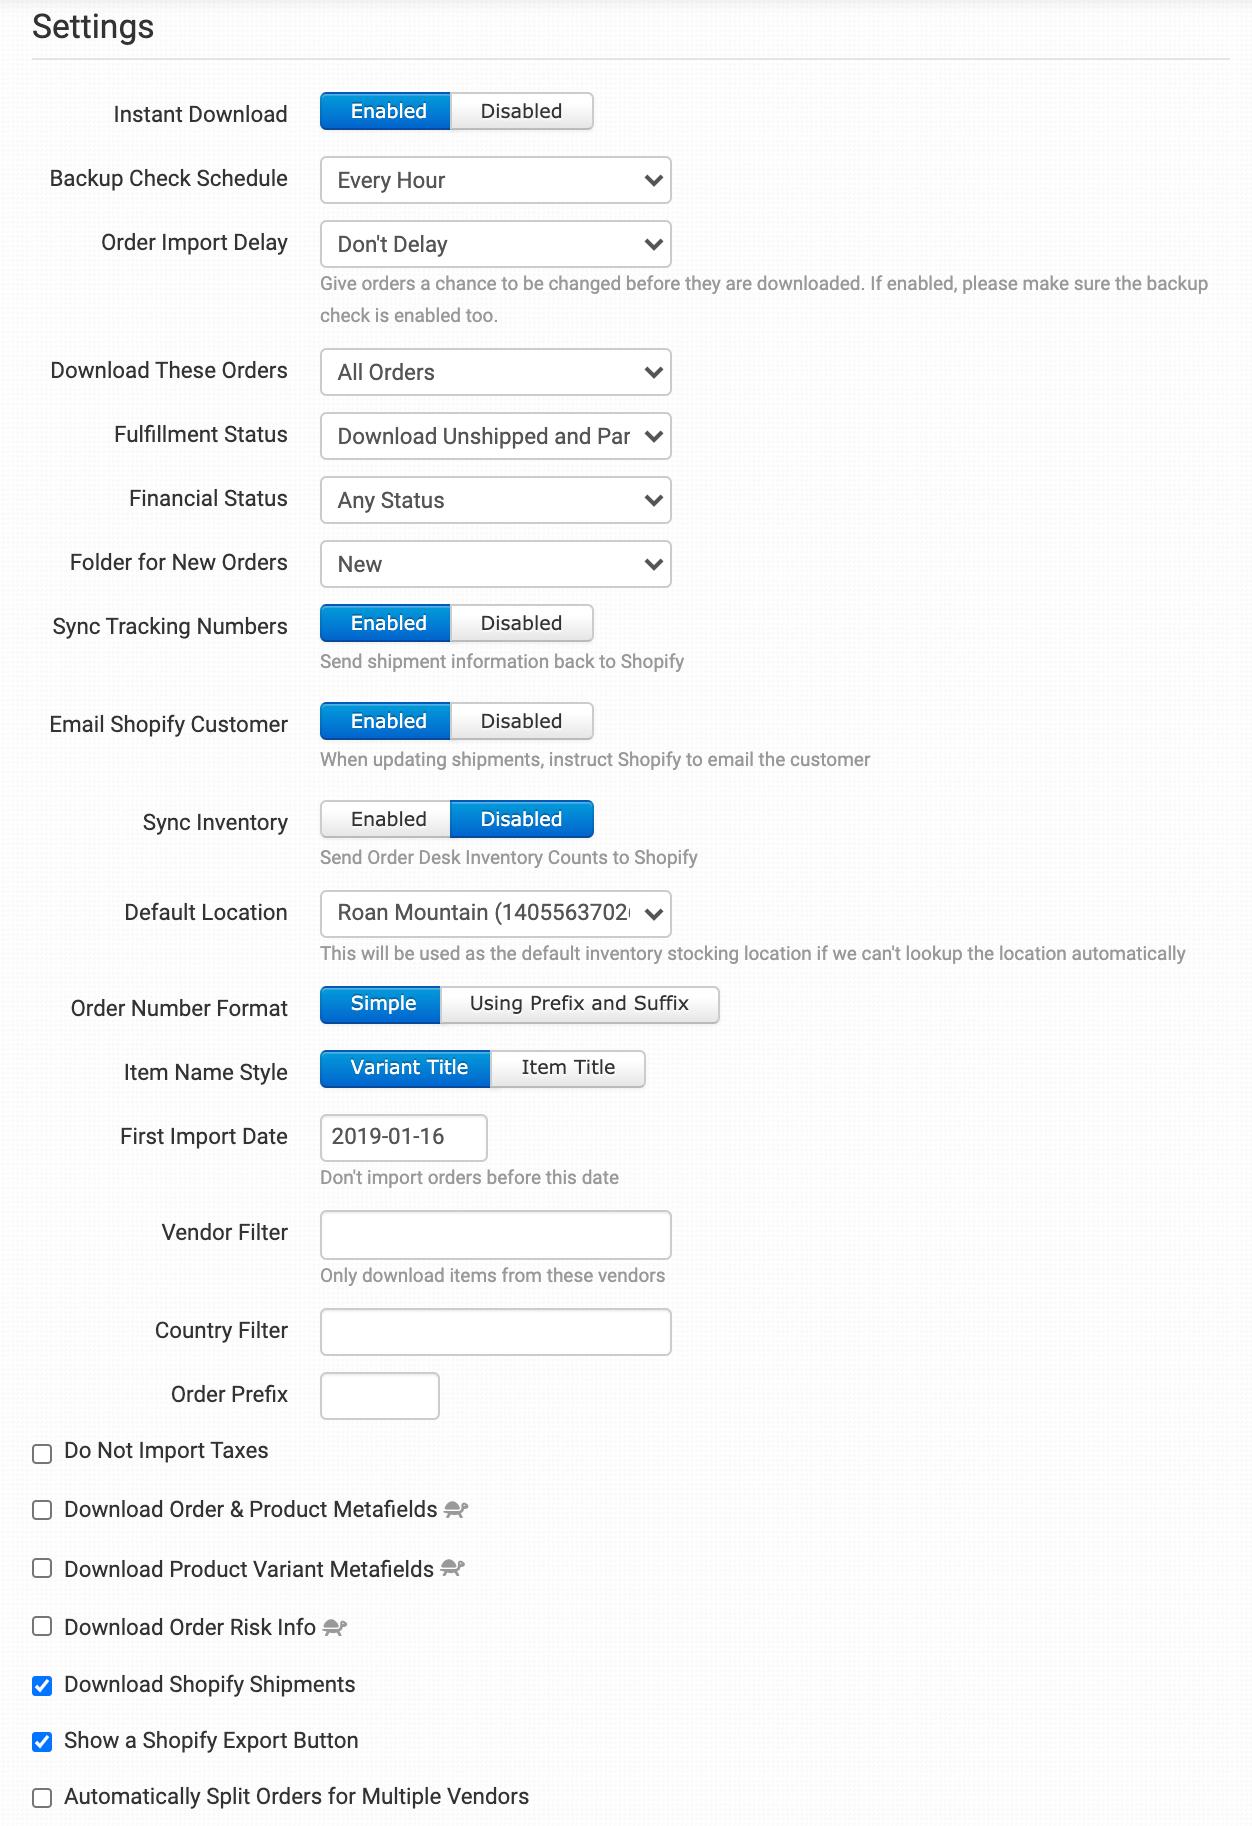Screen dimensions: 1252x1826
Task: Click the turtle icon beside Order & Product Metafields
Action: coord(456,1509)
